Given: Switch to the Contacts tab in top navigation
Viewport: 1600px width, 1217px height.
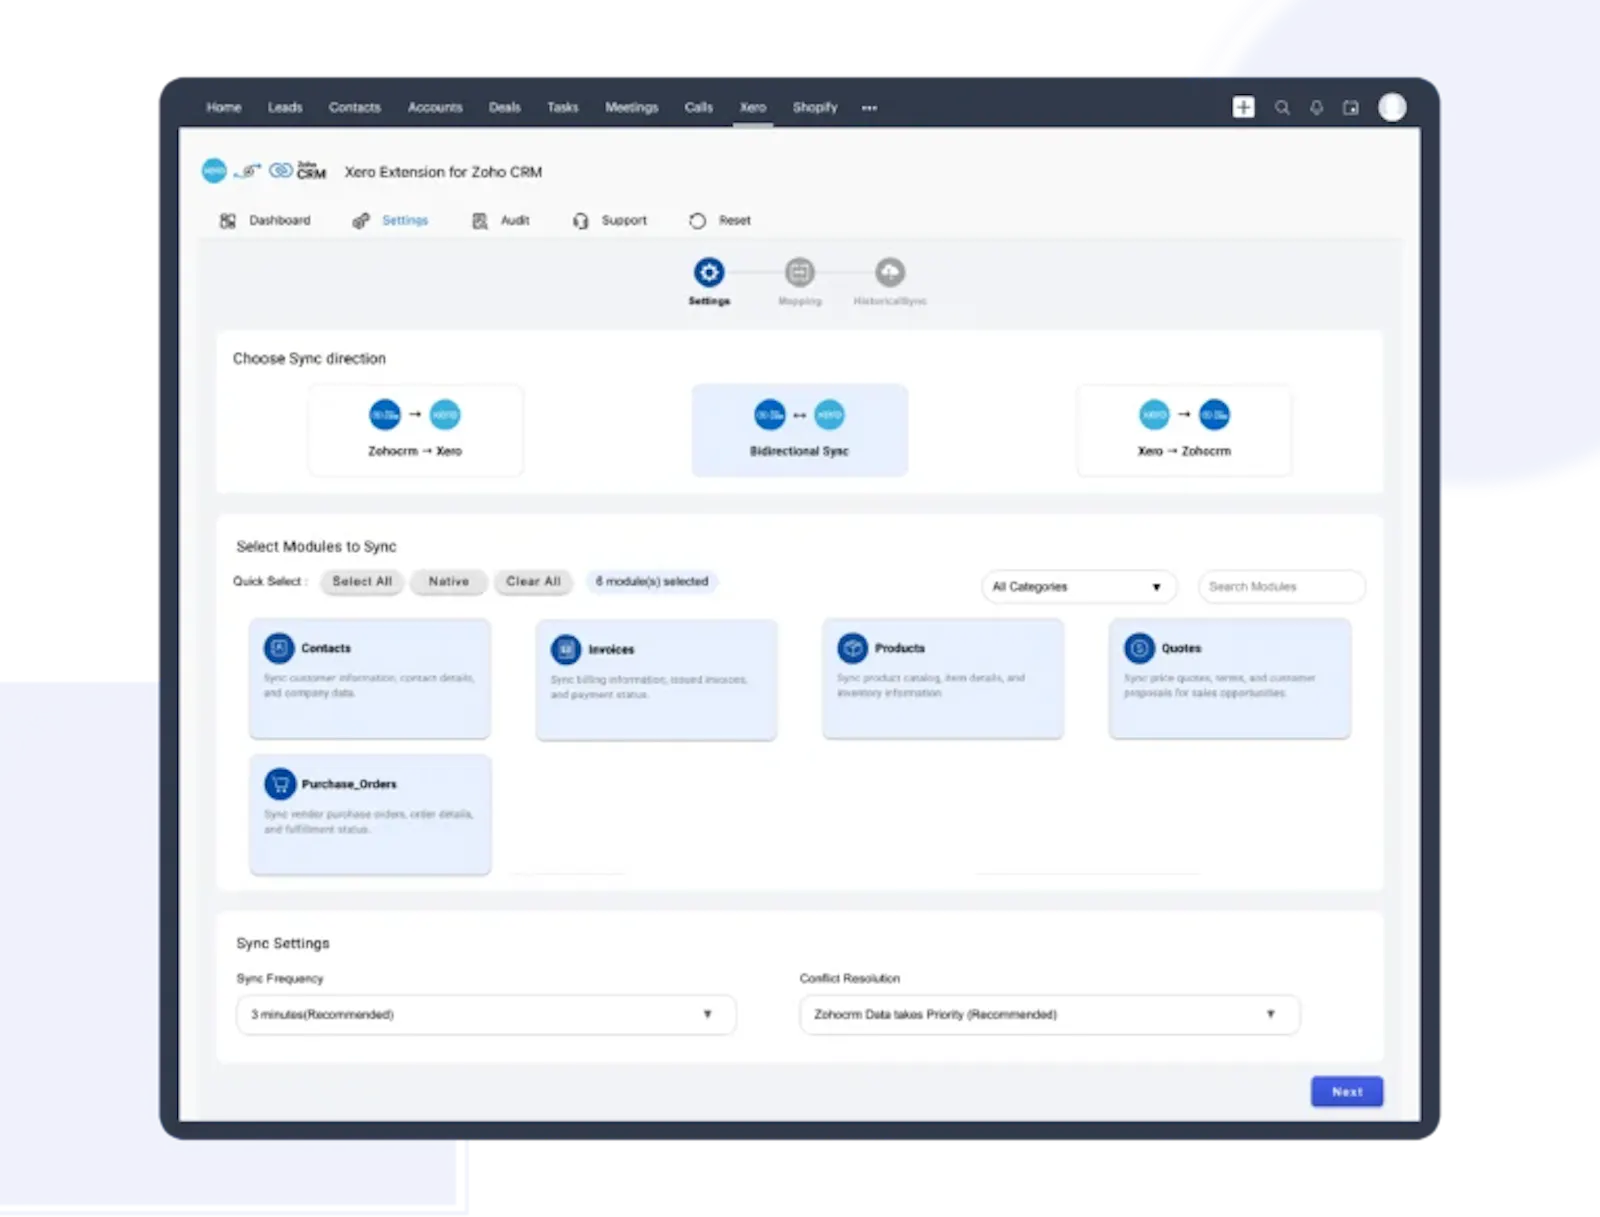Looking at the screenshot, I should click(355, 107).
